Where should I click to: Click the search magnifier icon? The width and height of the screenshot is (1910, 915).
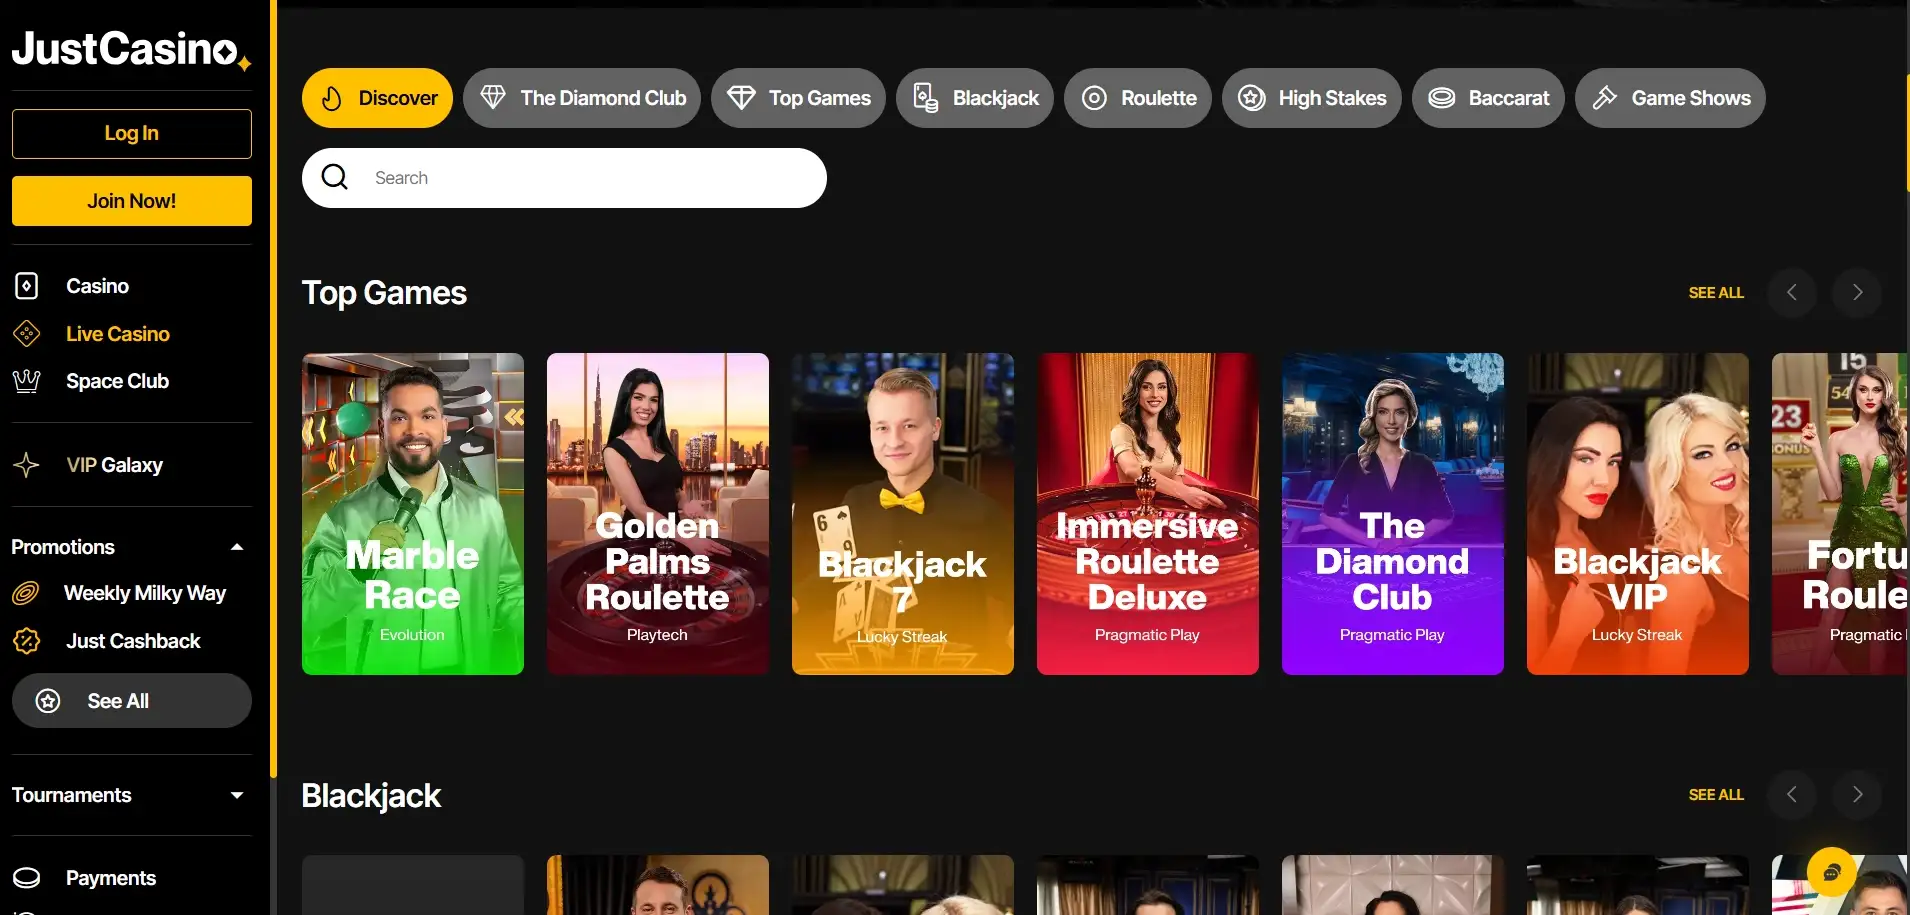click(x=335, y=177)
